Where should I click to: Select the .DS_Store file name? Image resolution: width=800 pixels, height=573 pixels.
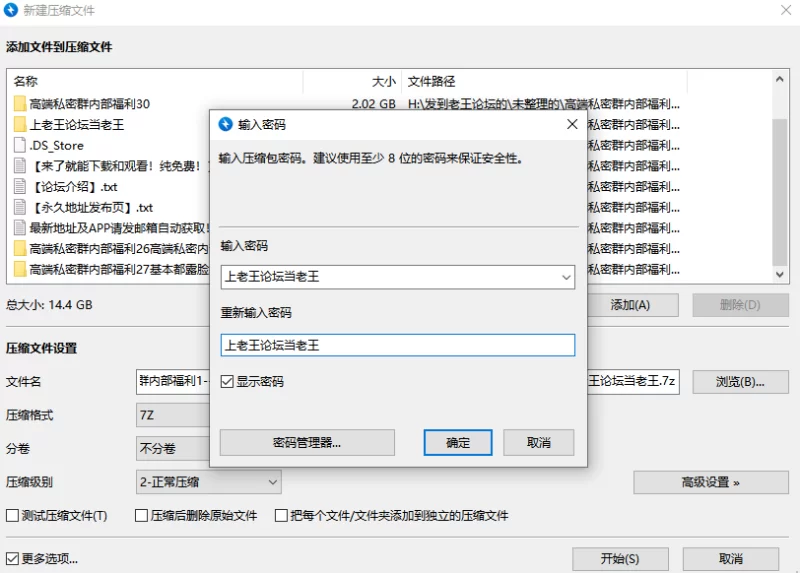click(x=56, y=145)
